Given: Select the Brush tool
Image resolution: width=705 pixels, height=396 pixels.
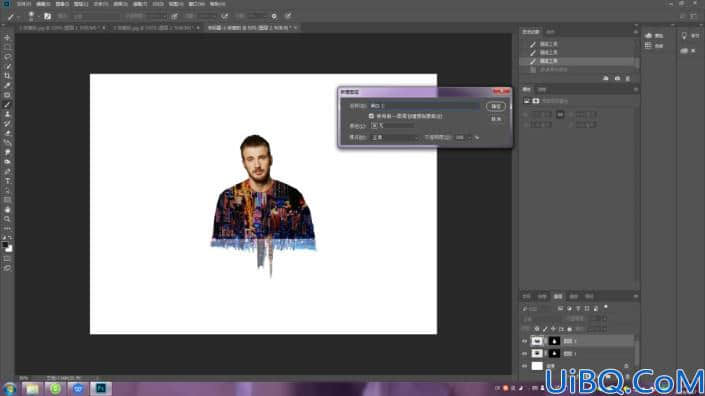Looking at the screenshot, I should coord(7,105).
